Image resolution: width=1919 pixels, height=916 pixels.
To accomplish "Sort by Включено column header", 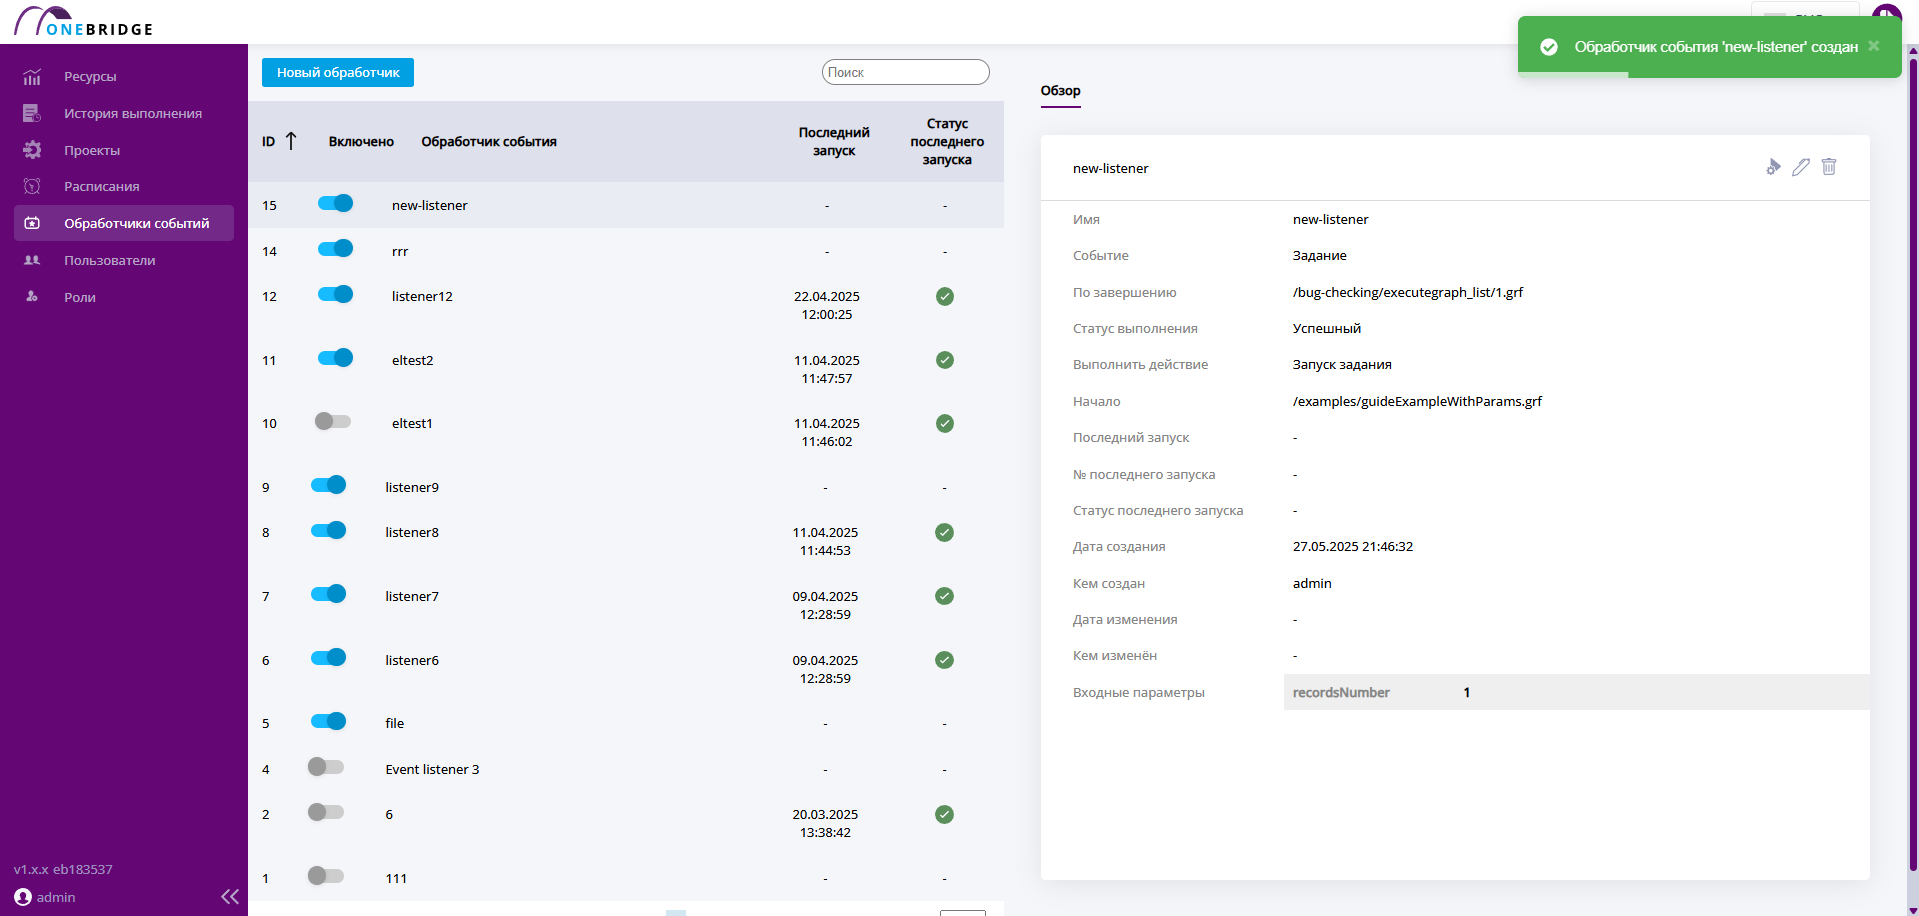I will pos(361,142).
